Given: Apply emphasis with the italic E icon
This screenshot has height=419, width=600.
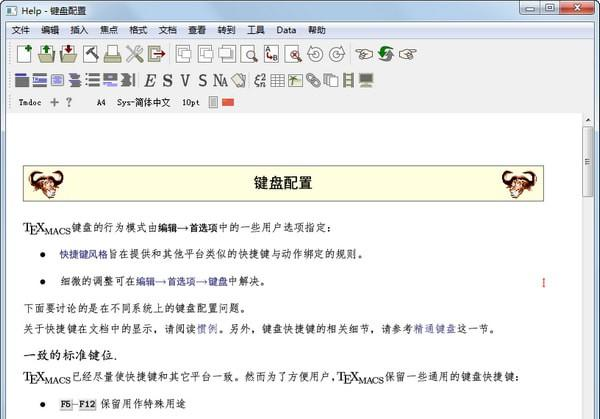Looking at the screenshot, I should coord(150,81).
